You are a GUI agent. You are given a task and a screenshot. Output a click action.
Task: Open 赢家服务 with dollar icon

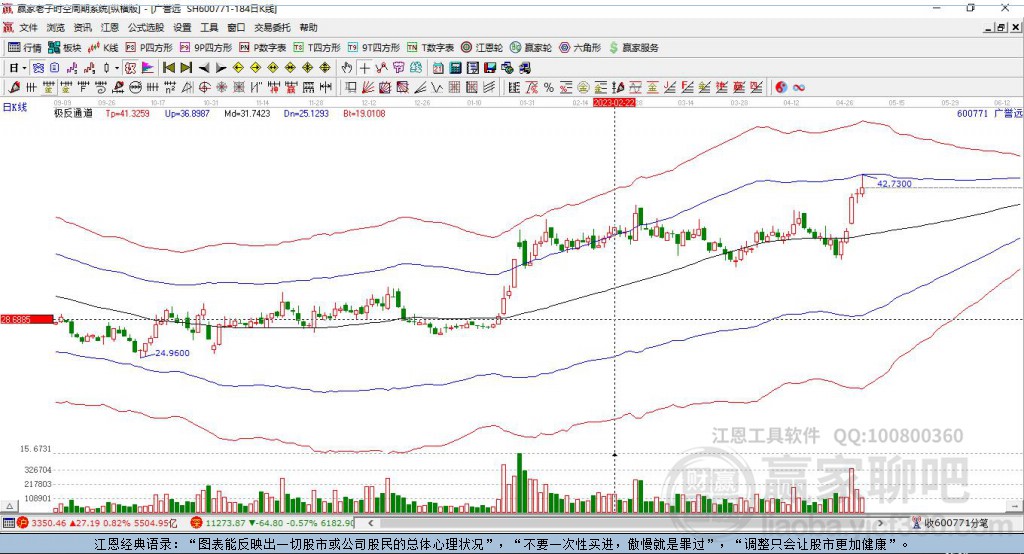click(x=633, y=48)
